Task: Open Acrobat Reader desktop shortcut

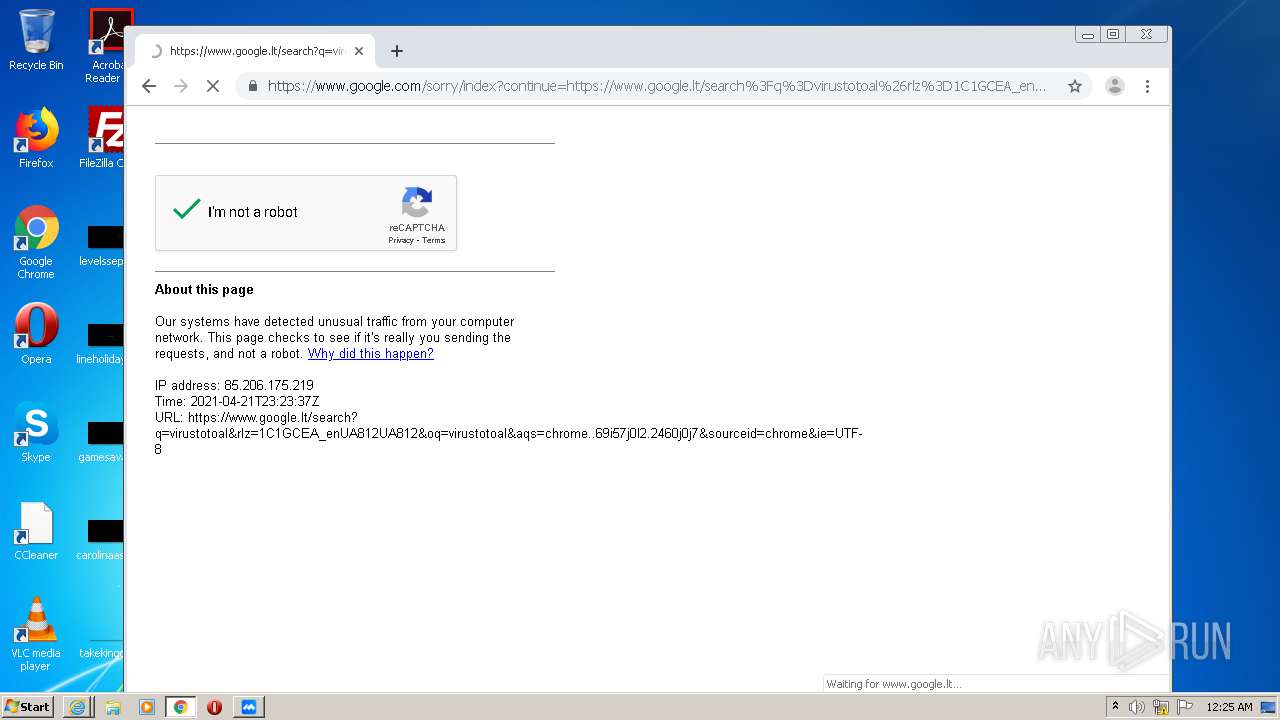Action: 104,45
